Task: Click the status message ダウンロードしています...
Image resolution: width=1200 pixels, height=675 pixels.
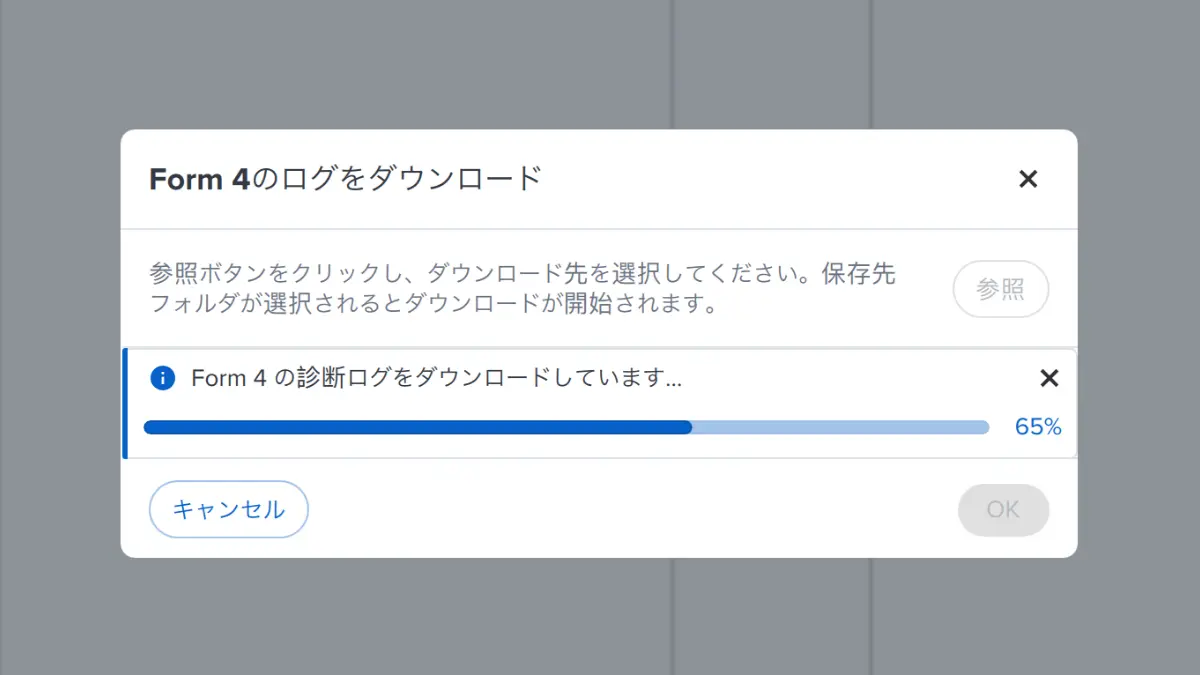Action: coord(437,378)
